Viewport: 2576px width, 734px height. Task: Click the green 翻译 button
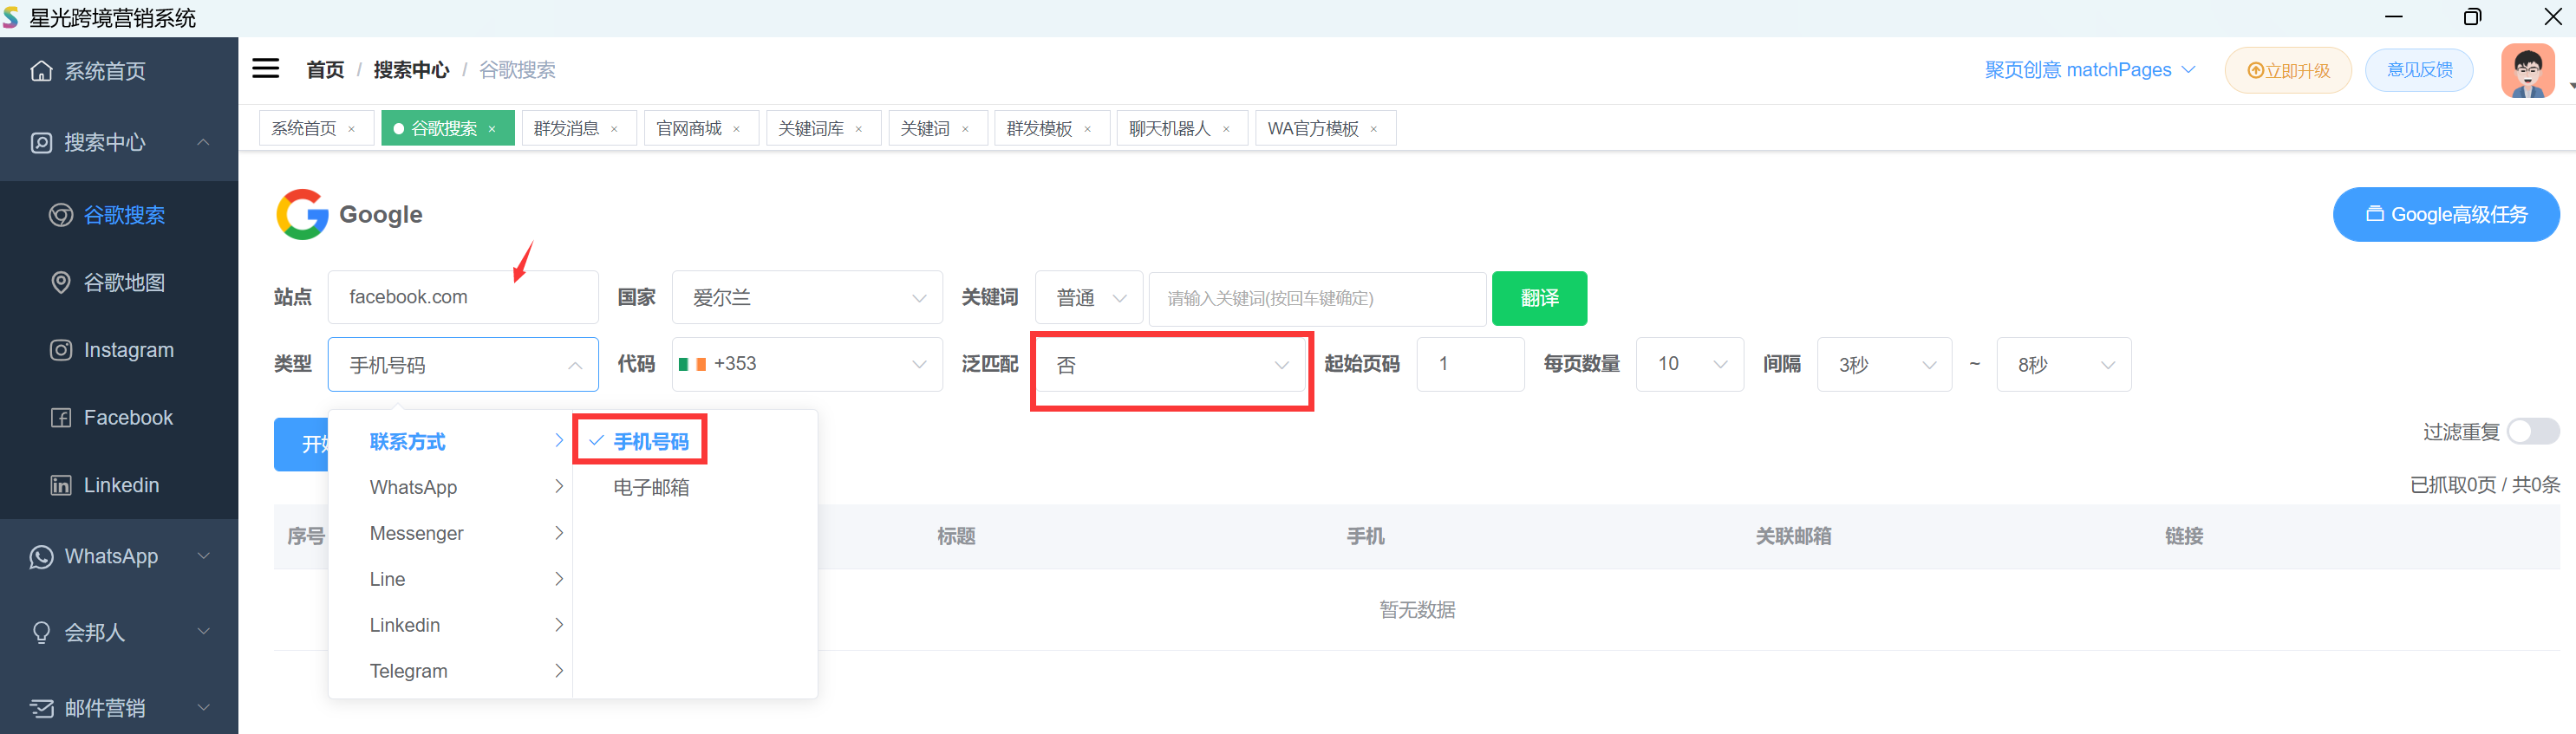pos(1539,298)
